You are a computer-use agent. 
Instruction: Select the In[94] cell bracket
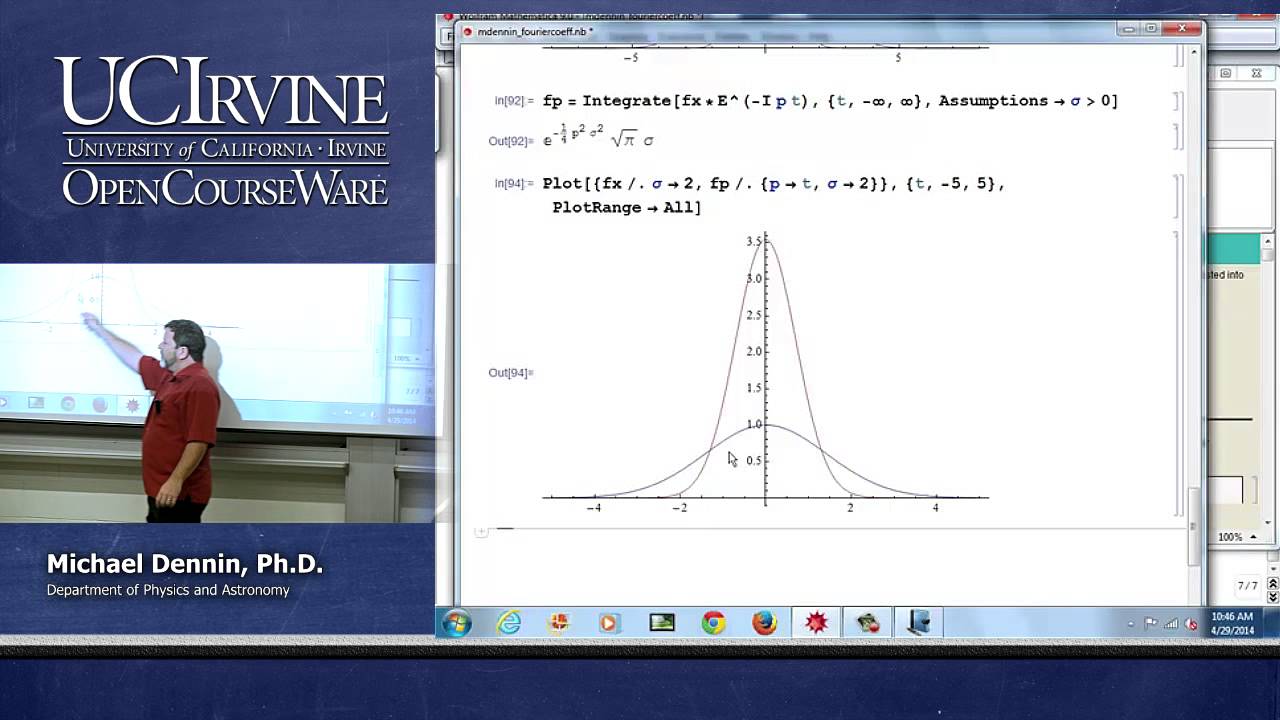coord(1178,196)
